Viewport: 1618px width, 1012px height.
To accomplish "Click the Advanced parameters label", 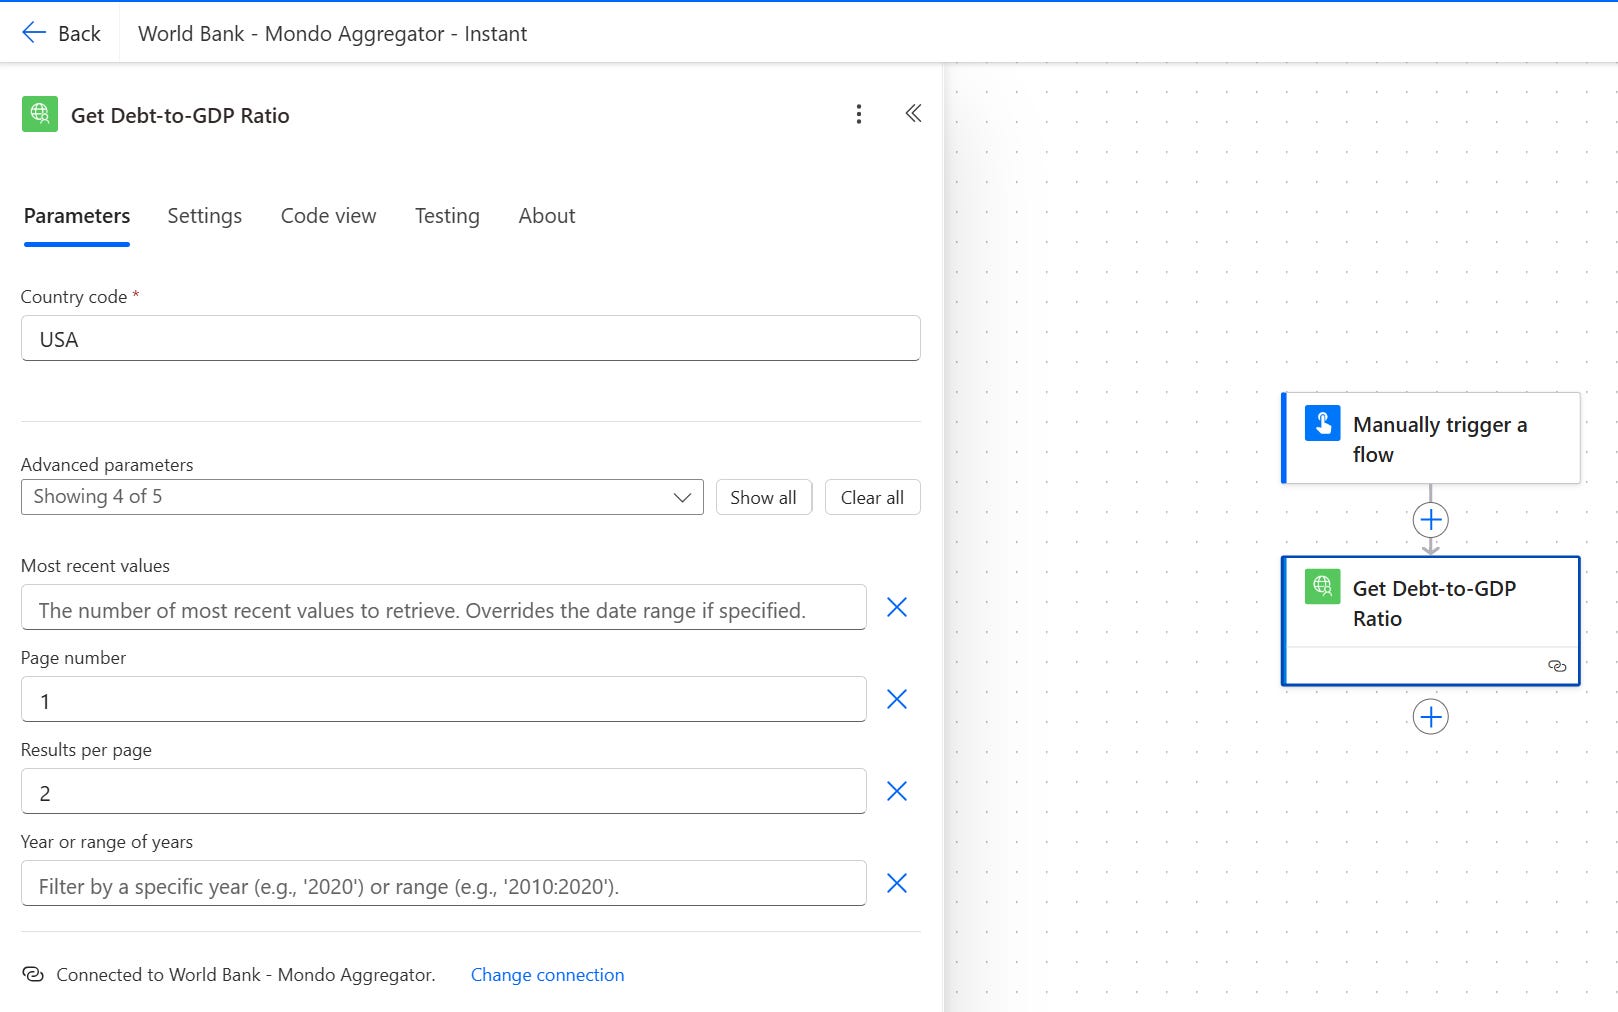I will click(x=107, y=465).
